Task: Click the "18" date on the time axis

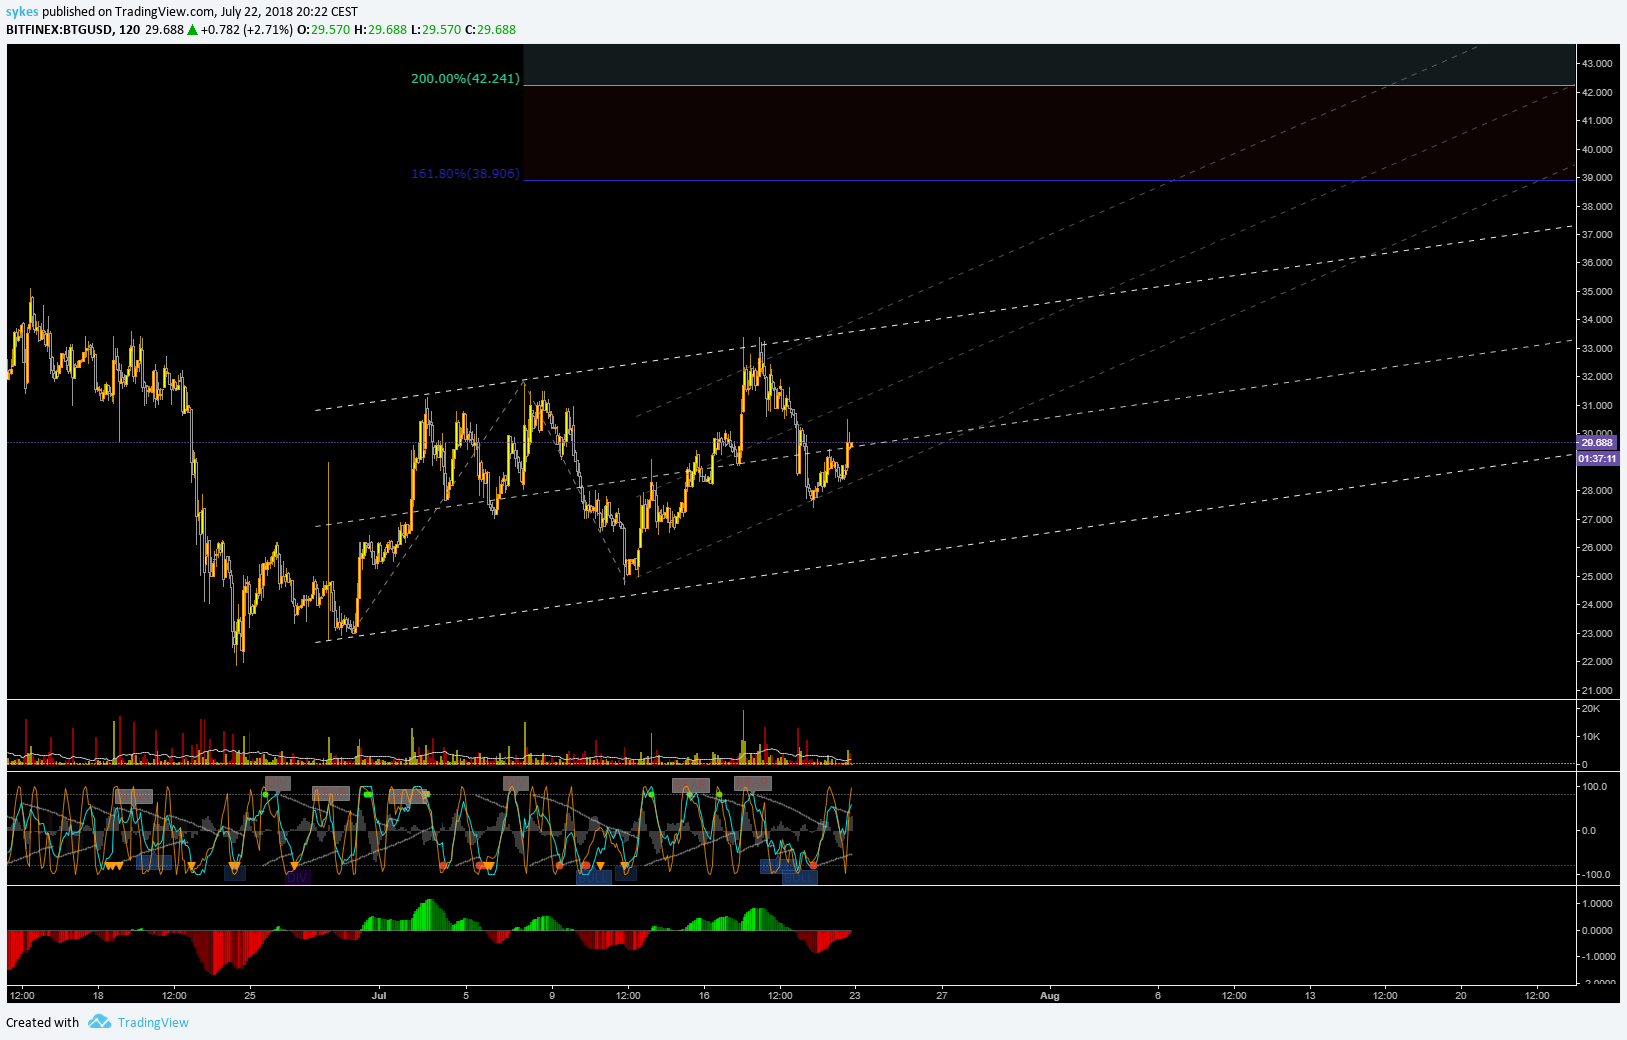Action: tap(98, 995)
